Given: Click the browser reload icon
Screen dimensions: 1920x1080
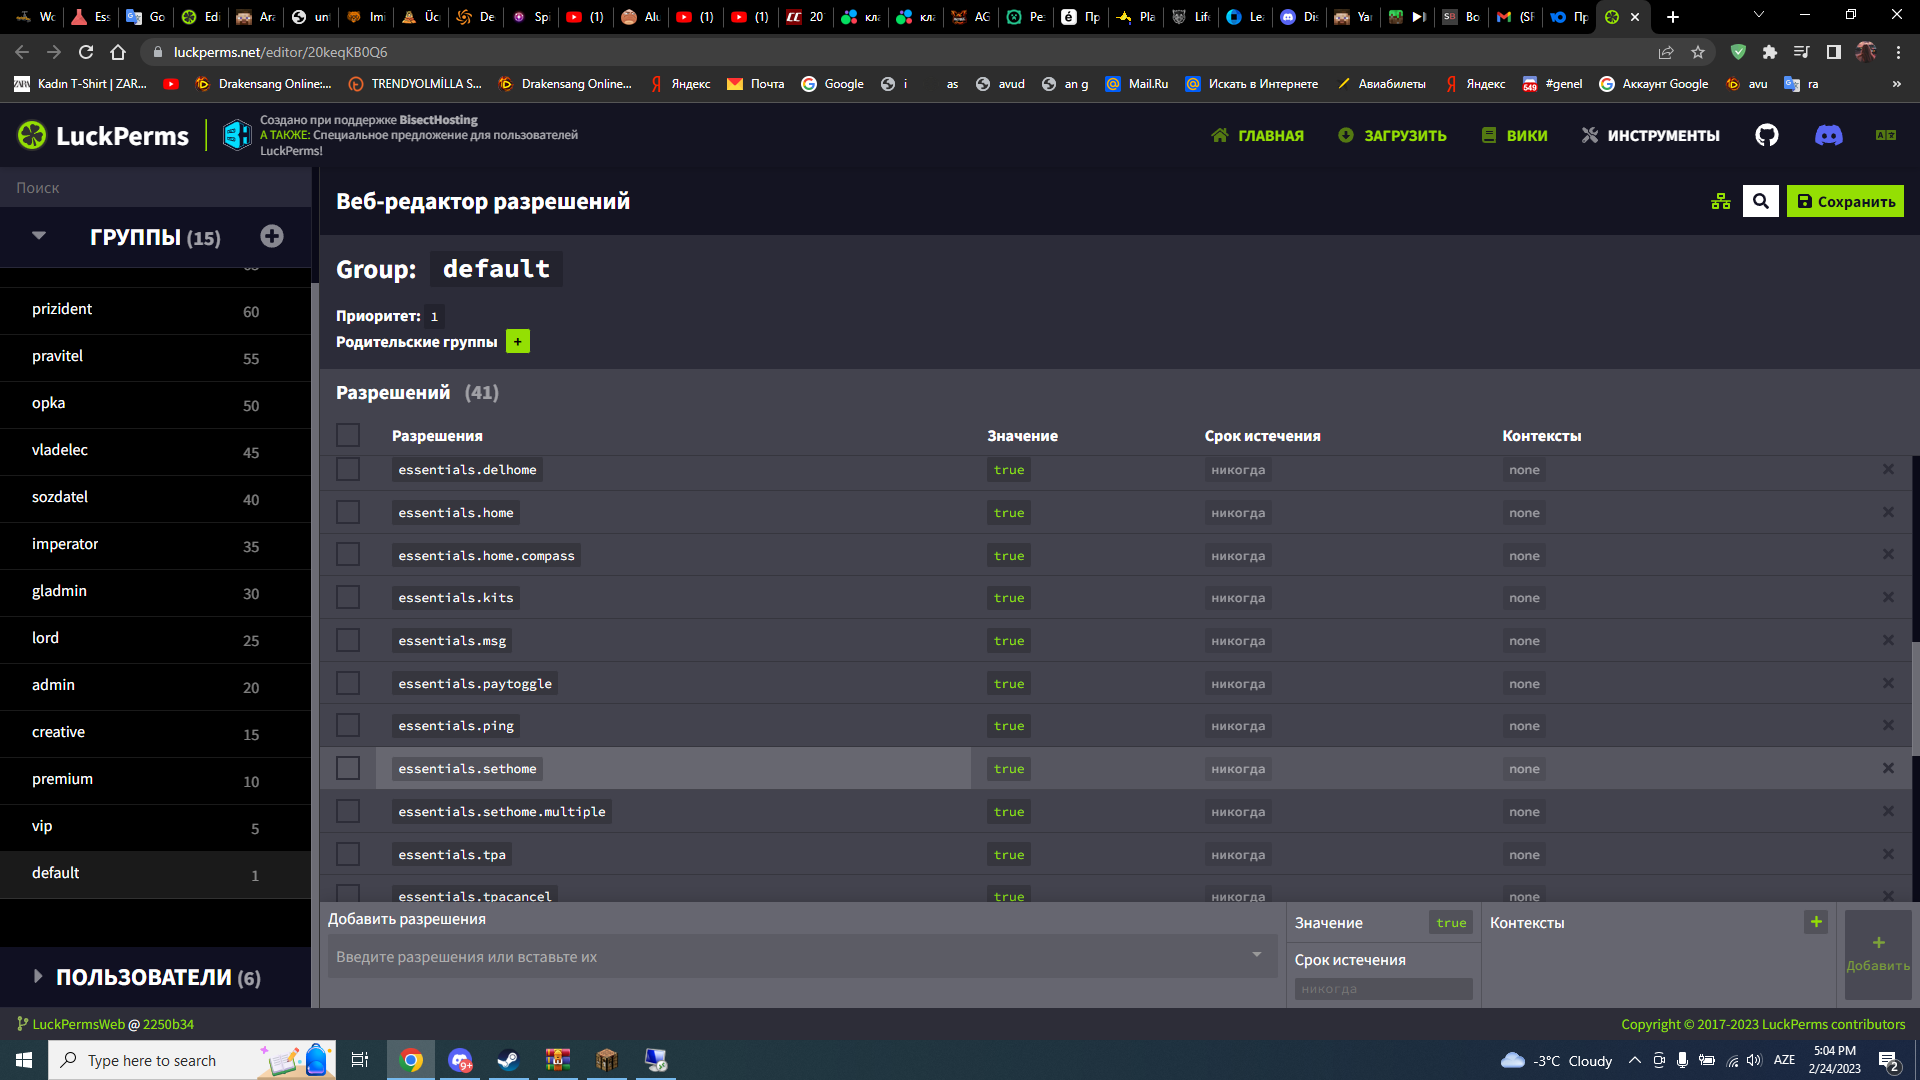Looking at the screenshot, I should 86,52.
